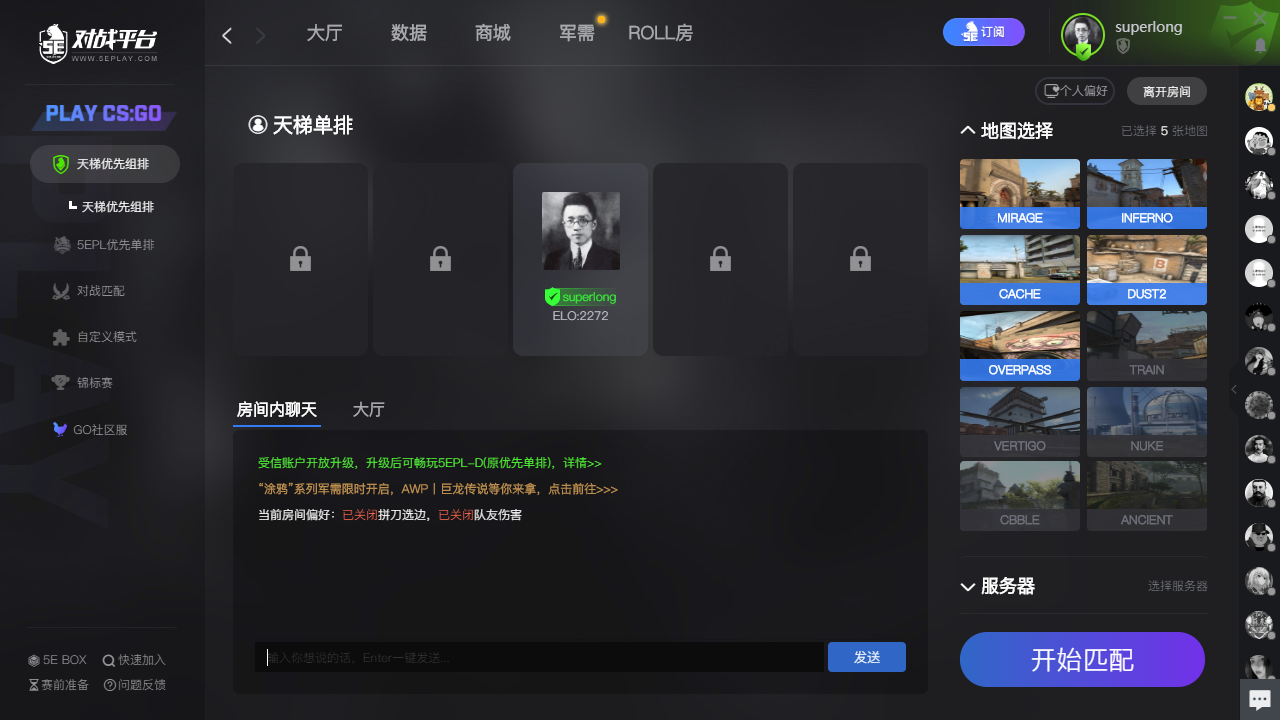Focus the chat message input field

point(539,657)
